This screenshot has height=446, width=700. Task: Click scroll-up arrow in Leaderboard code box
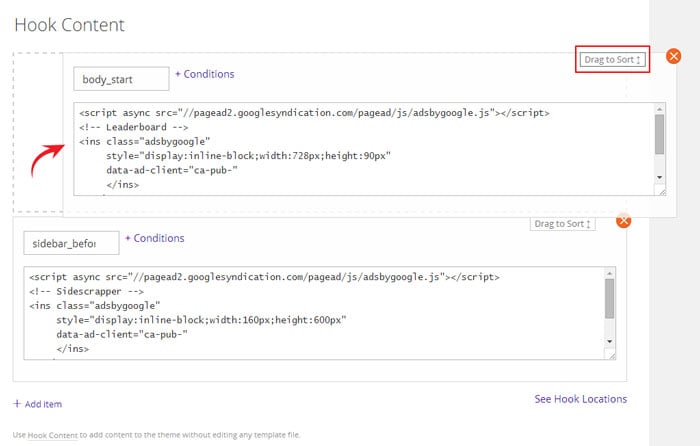click(x=659, y=108)
